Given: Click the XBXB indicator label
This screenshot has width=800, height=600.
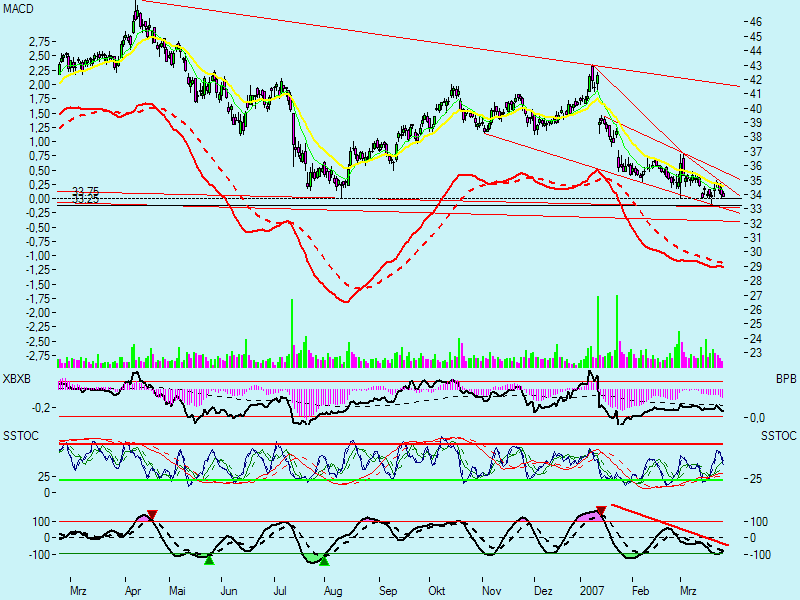Looking at the screenshot, I should tap(17, 380).
